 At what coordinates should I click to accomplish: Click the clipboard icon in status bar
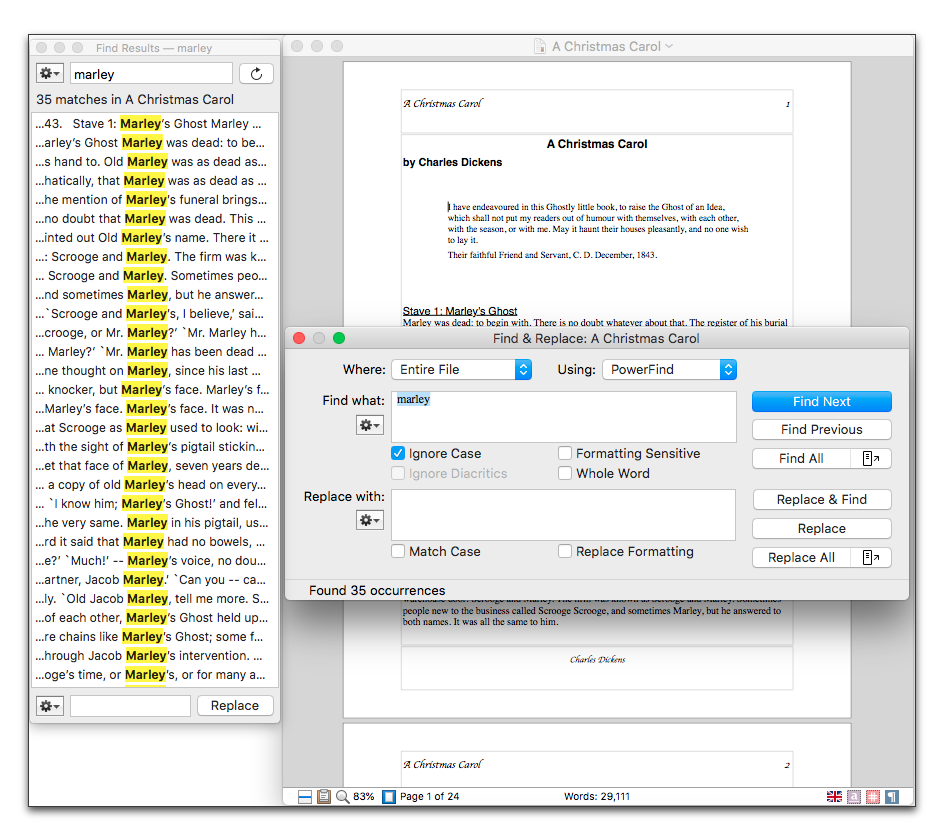[324, 797]
